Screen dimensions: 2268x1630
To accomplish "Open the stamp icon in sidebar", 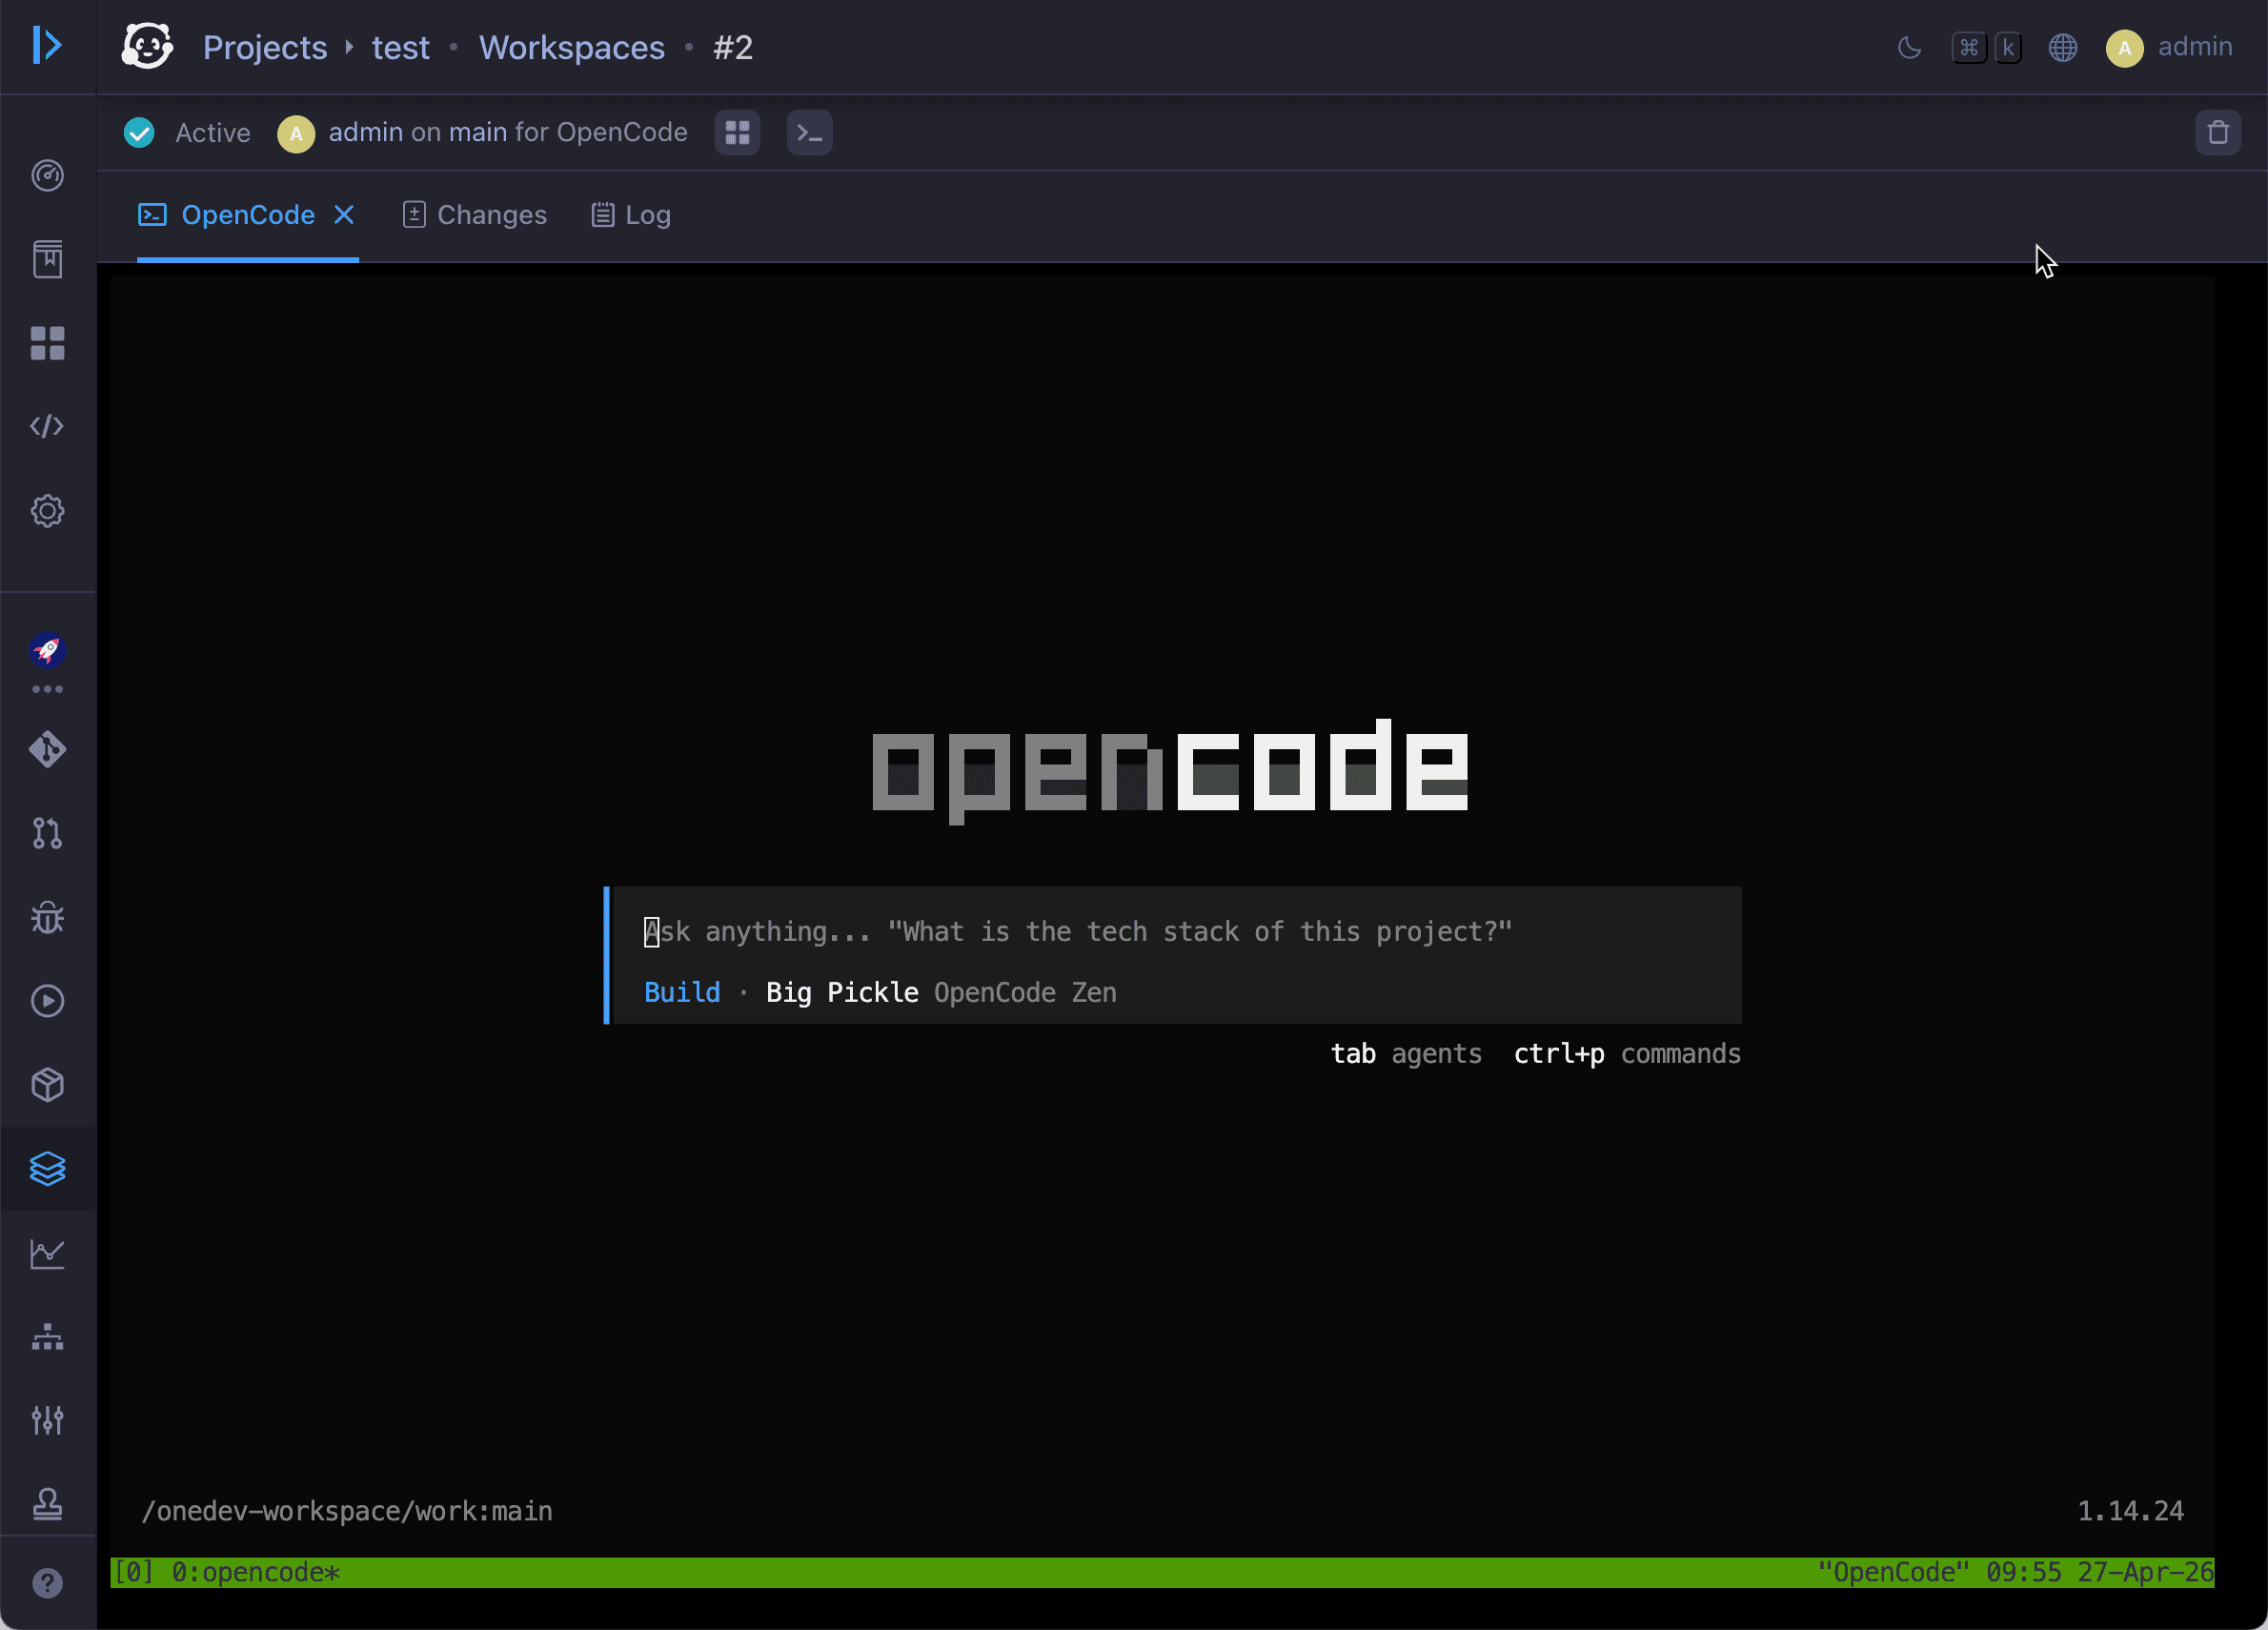I will click(x=47, y=1504).
